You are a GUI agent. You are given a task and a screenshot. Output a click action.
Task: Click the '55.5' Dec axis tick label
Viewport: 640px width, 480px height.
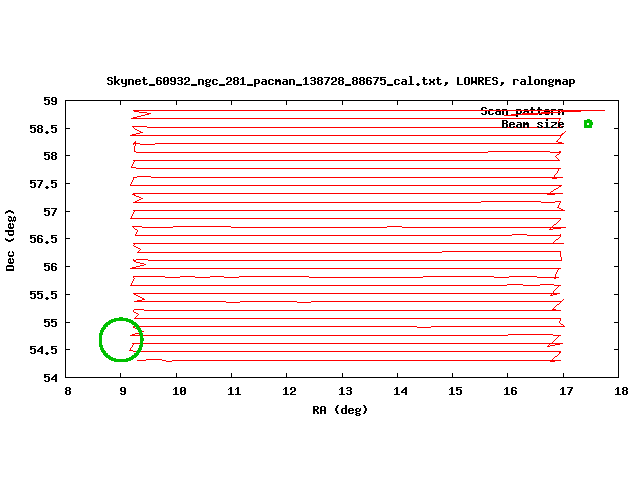pyautogui.click(x=44, y=295)
